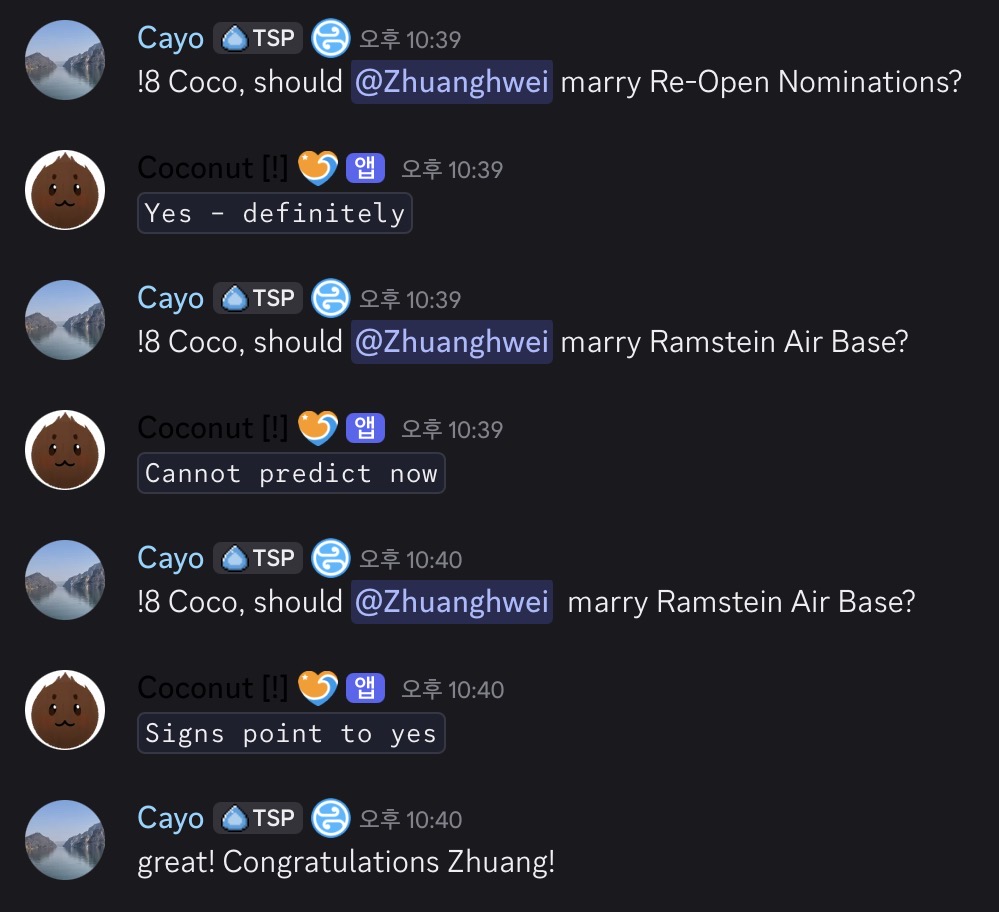Click the TSP server tag in the first message
The image size is (999, 912).
pyautogui.click(x=258, y=38)
